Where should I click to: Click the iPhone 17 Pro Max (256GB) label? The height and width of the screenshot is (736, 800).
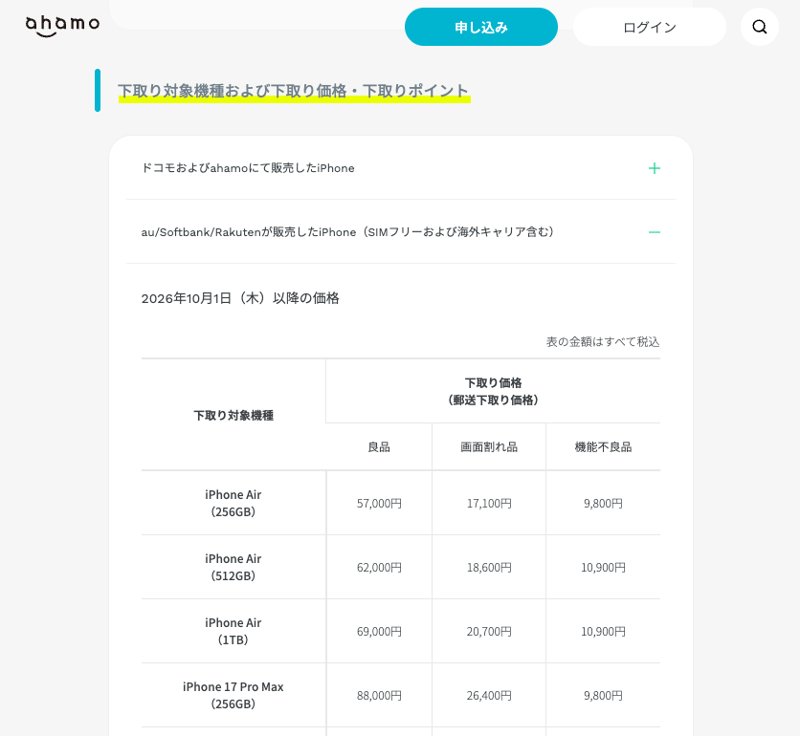click(x=233, y=695)
